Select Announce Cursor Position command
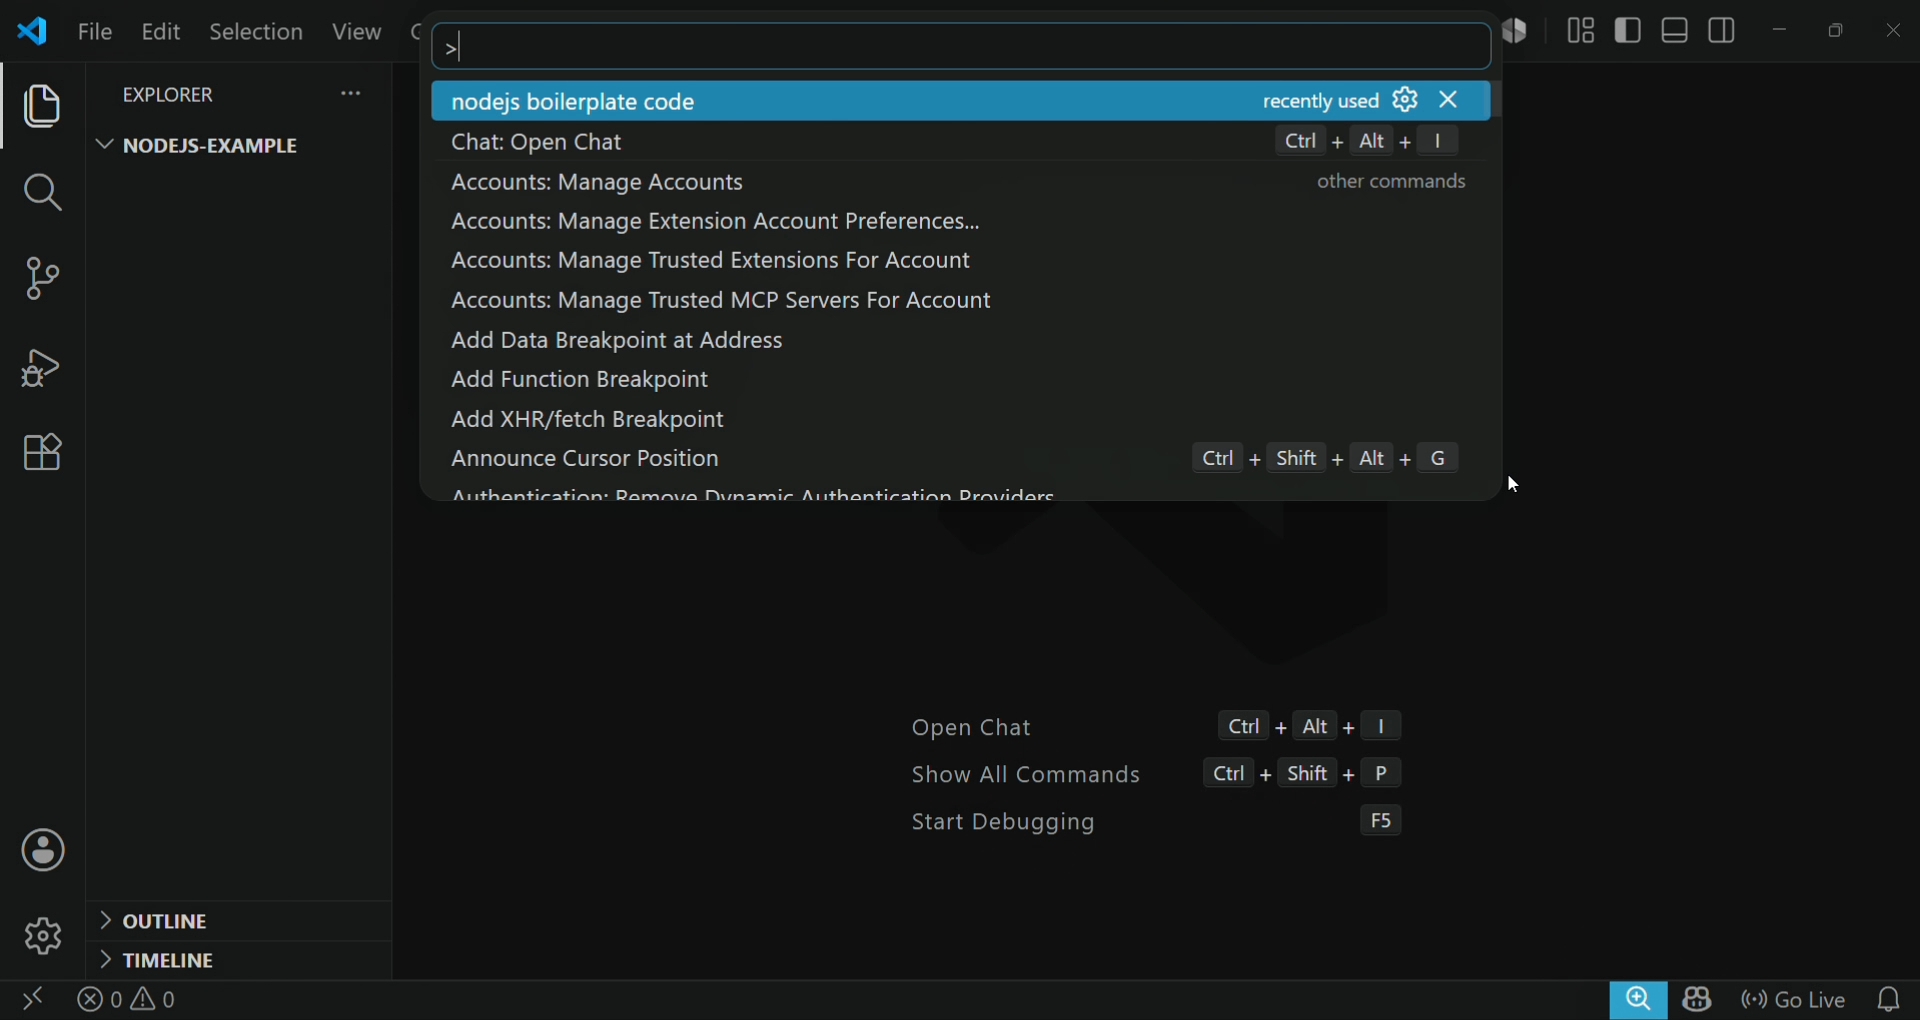The image size is (1920, 1020). (x=961, y=460)
